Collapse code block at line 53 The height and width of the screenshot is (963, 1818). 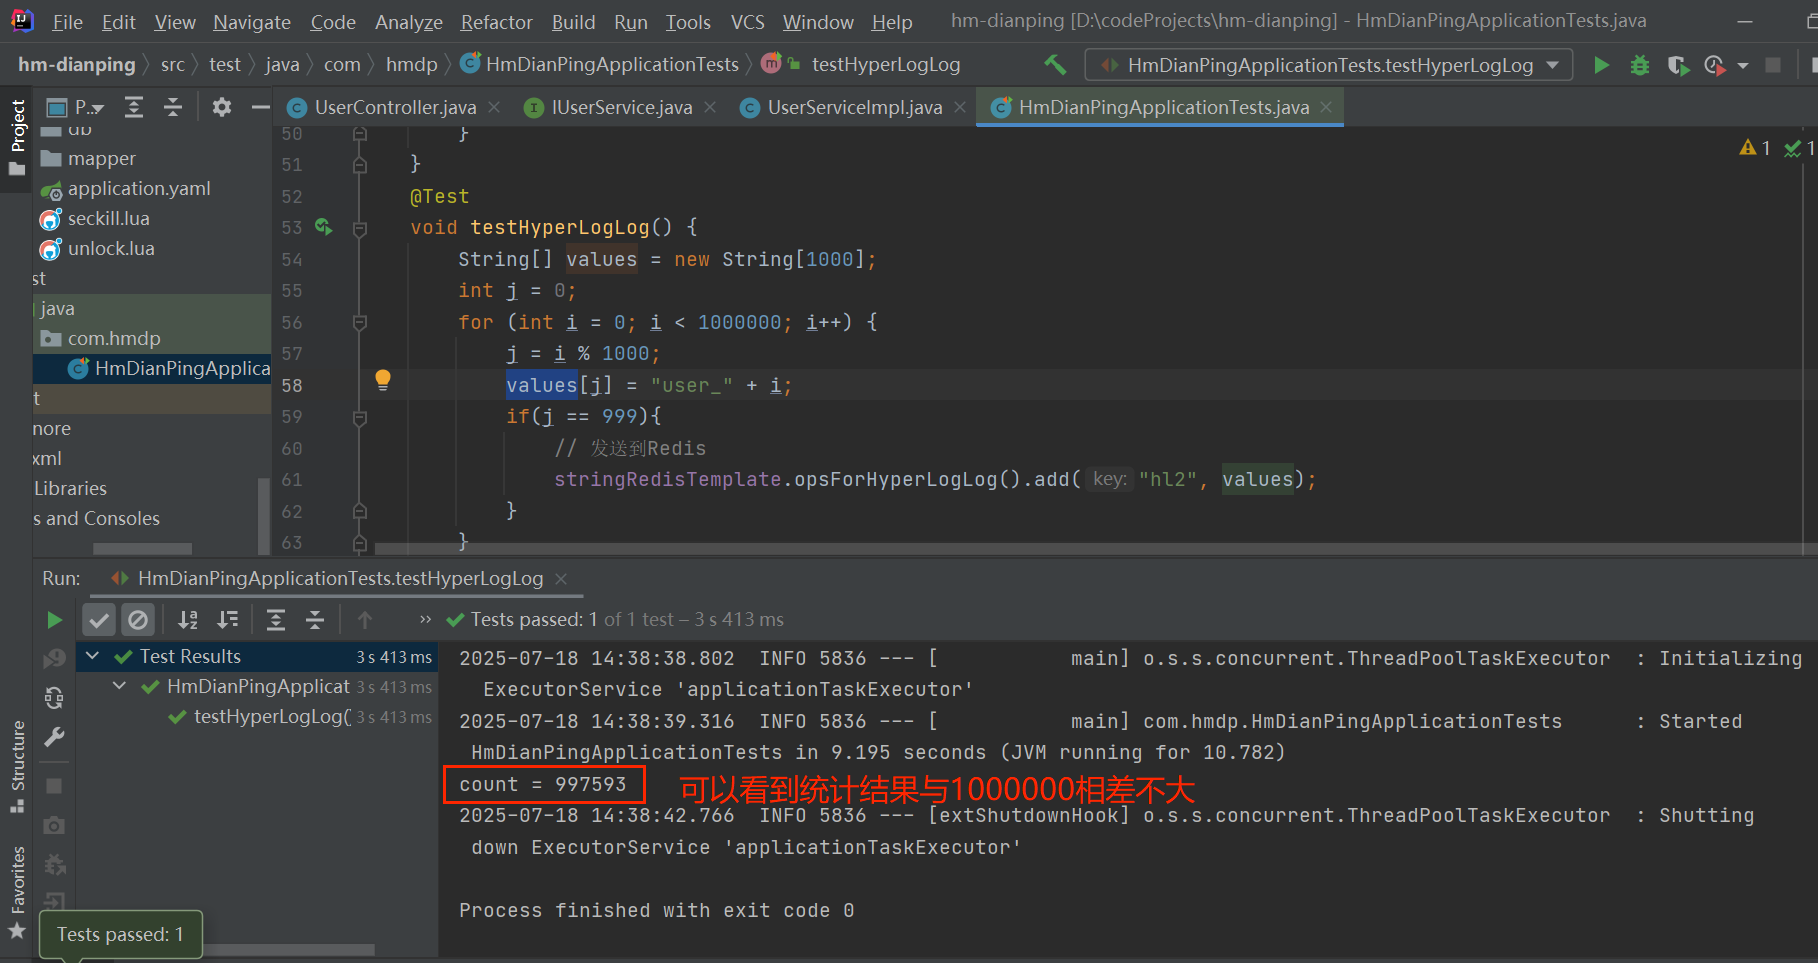[360, 228]
